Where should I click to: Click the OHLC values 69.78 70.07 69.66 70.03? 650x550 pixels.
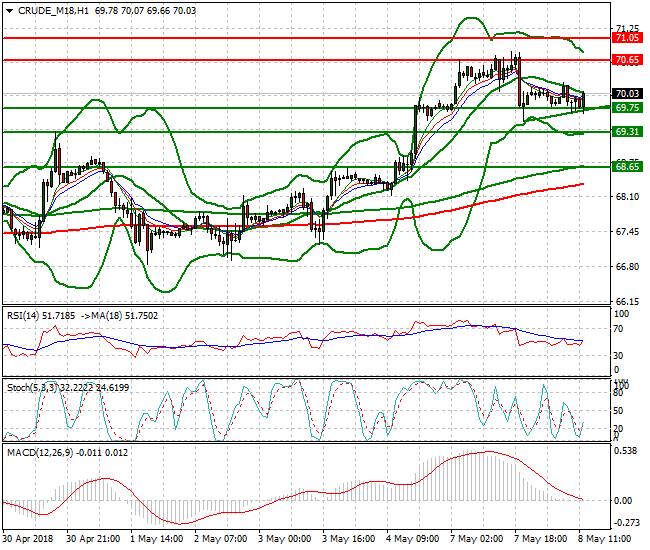tap(145, 11)
